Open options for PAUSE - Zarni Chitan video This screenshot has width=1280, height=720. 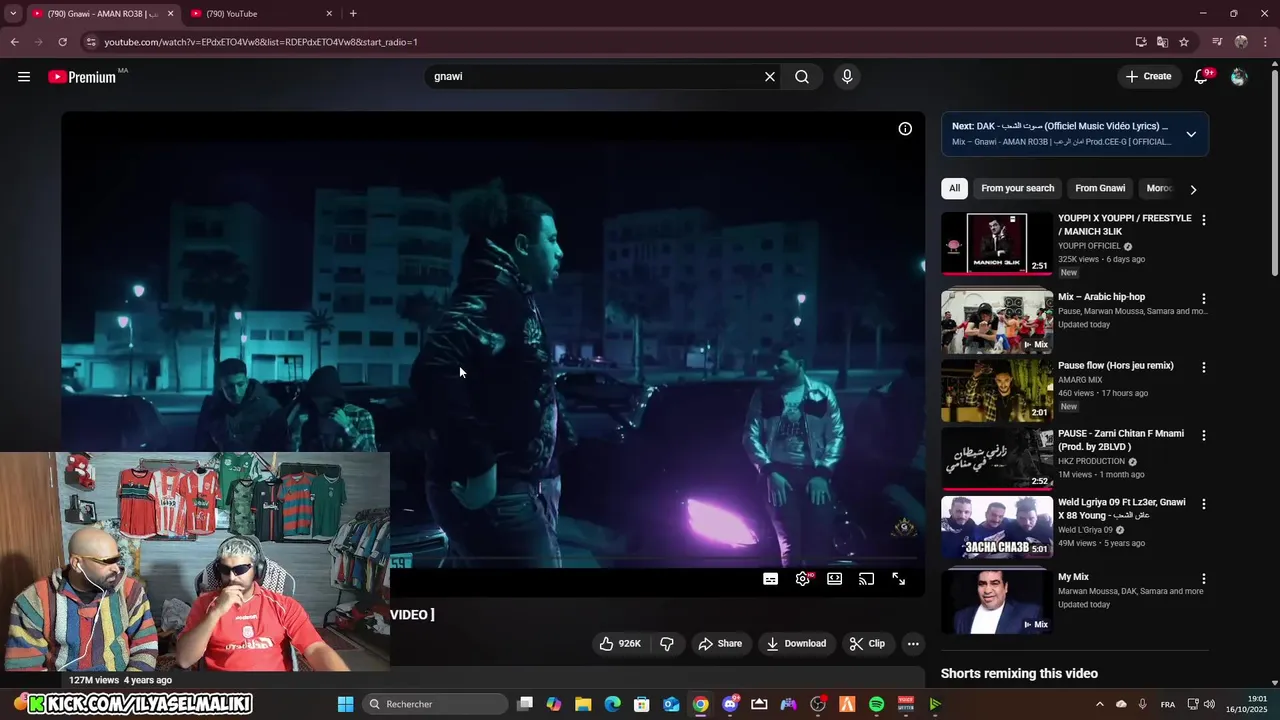coord(1204,435)
